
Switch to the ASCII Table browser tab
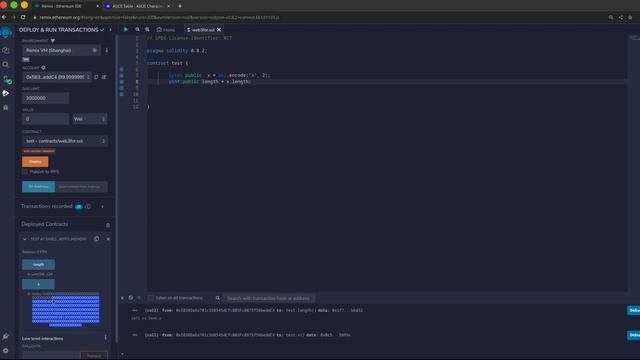(137, 6)
